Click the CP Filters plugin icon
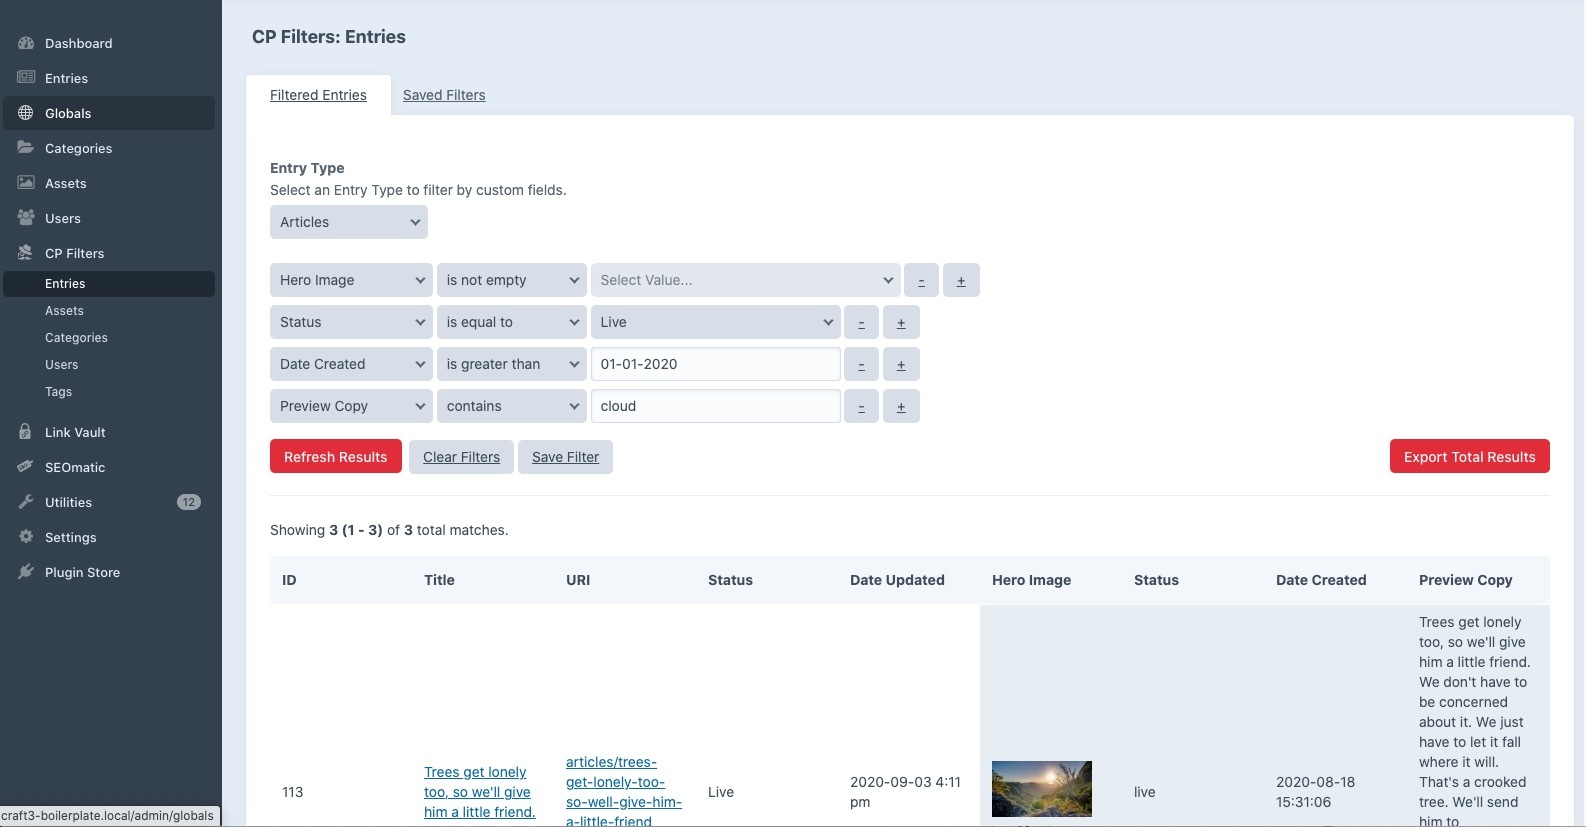Image resolution: width=1586 pixels, height=827 pixels. [26, 253]
